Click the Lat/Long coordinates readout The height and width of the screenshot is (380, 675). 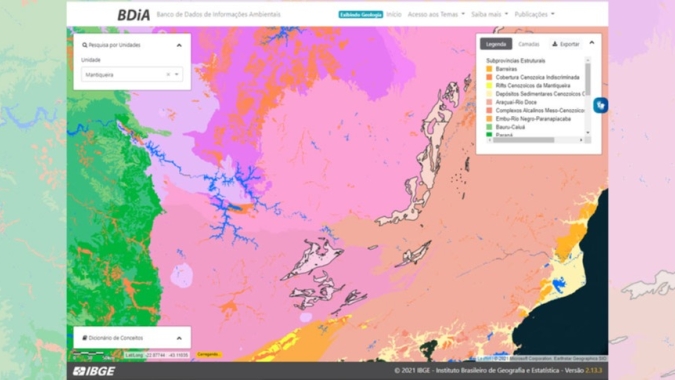pyautogui.click(x=157, y=355)
